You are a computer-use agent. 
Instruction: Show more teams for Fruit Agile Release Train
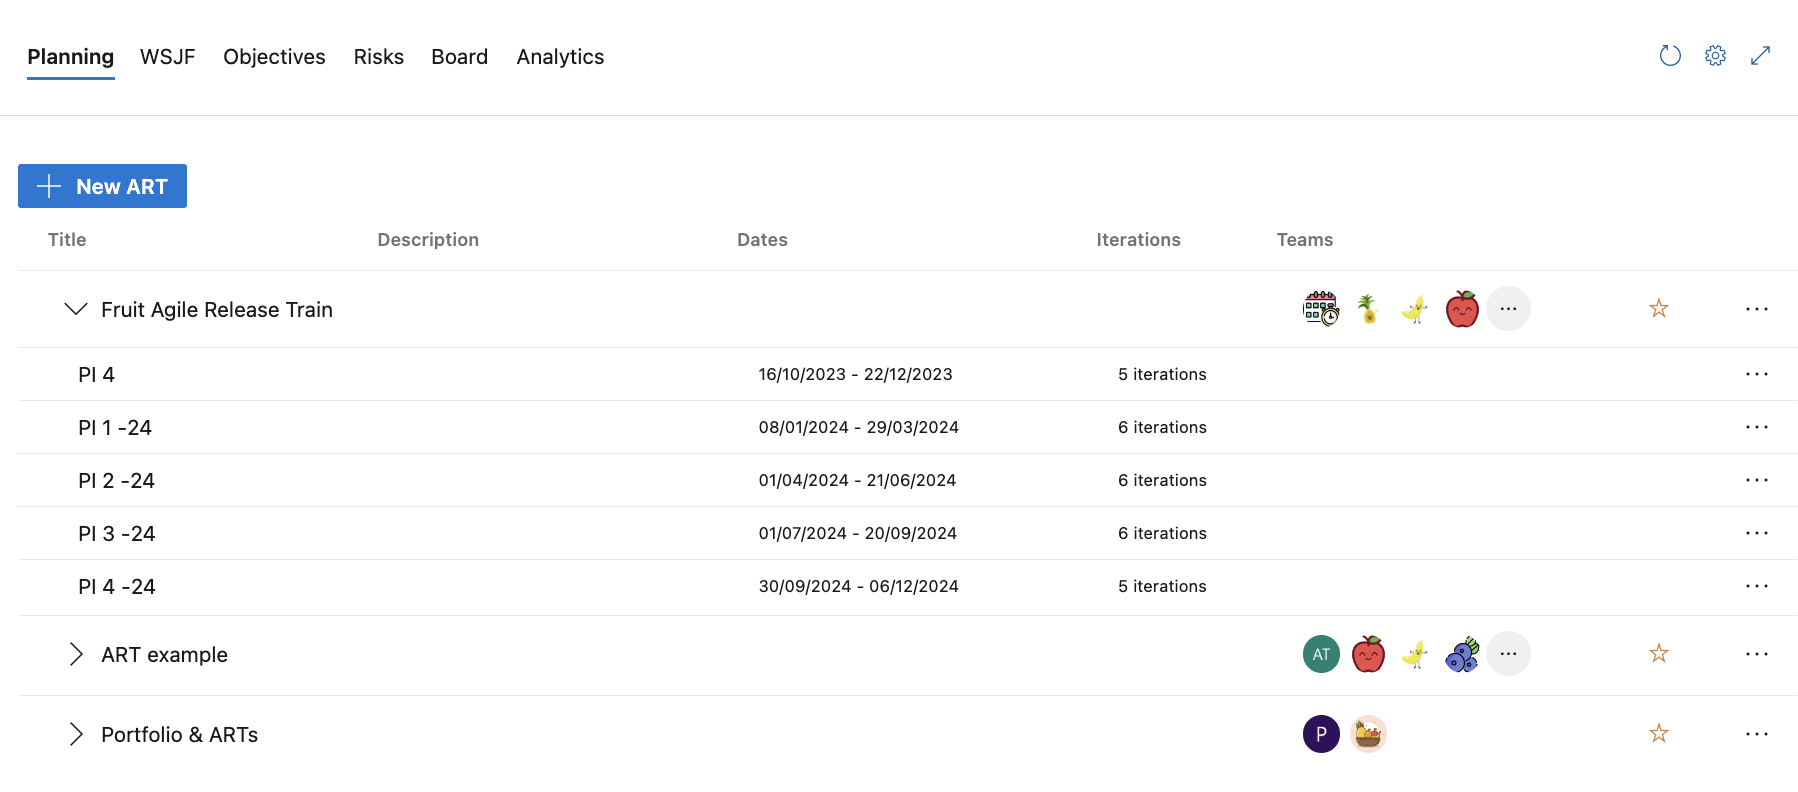point(1508,309)
